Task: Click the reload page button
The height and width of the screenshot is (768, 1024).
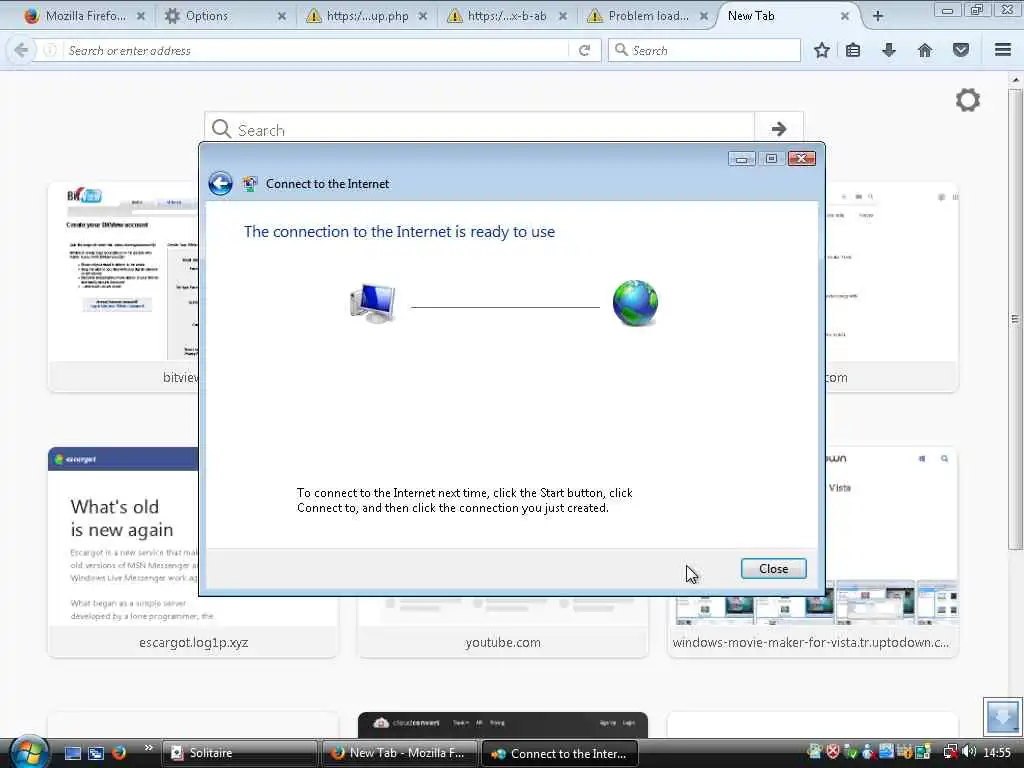Action: [x=584, y=50]
